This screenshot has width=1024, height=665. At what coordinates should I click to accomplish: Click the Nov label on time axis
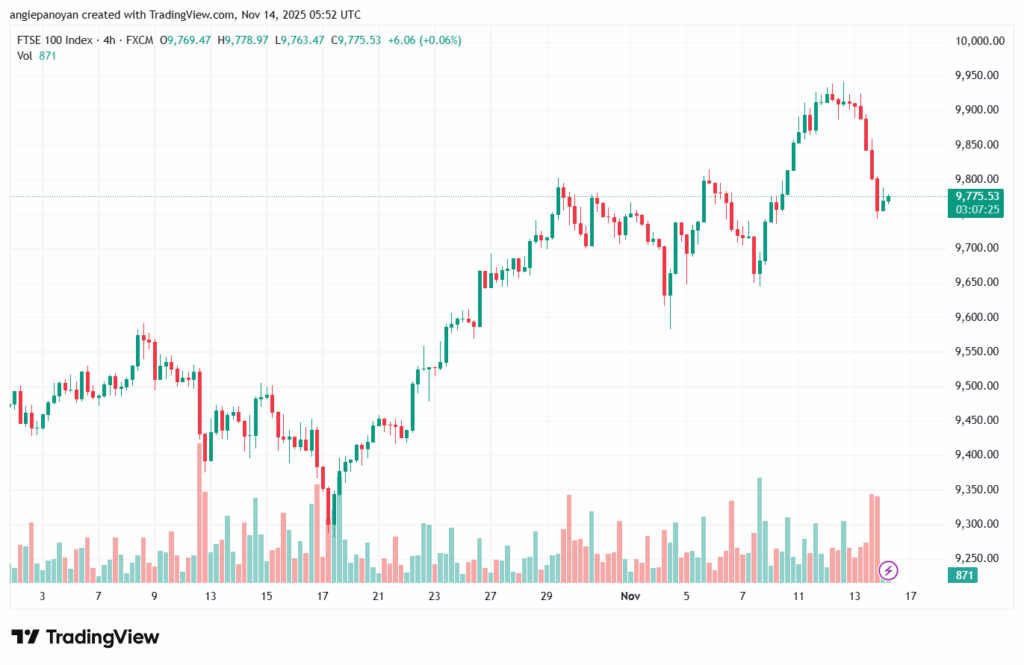pyautogui.click(x=630, y=596)
